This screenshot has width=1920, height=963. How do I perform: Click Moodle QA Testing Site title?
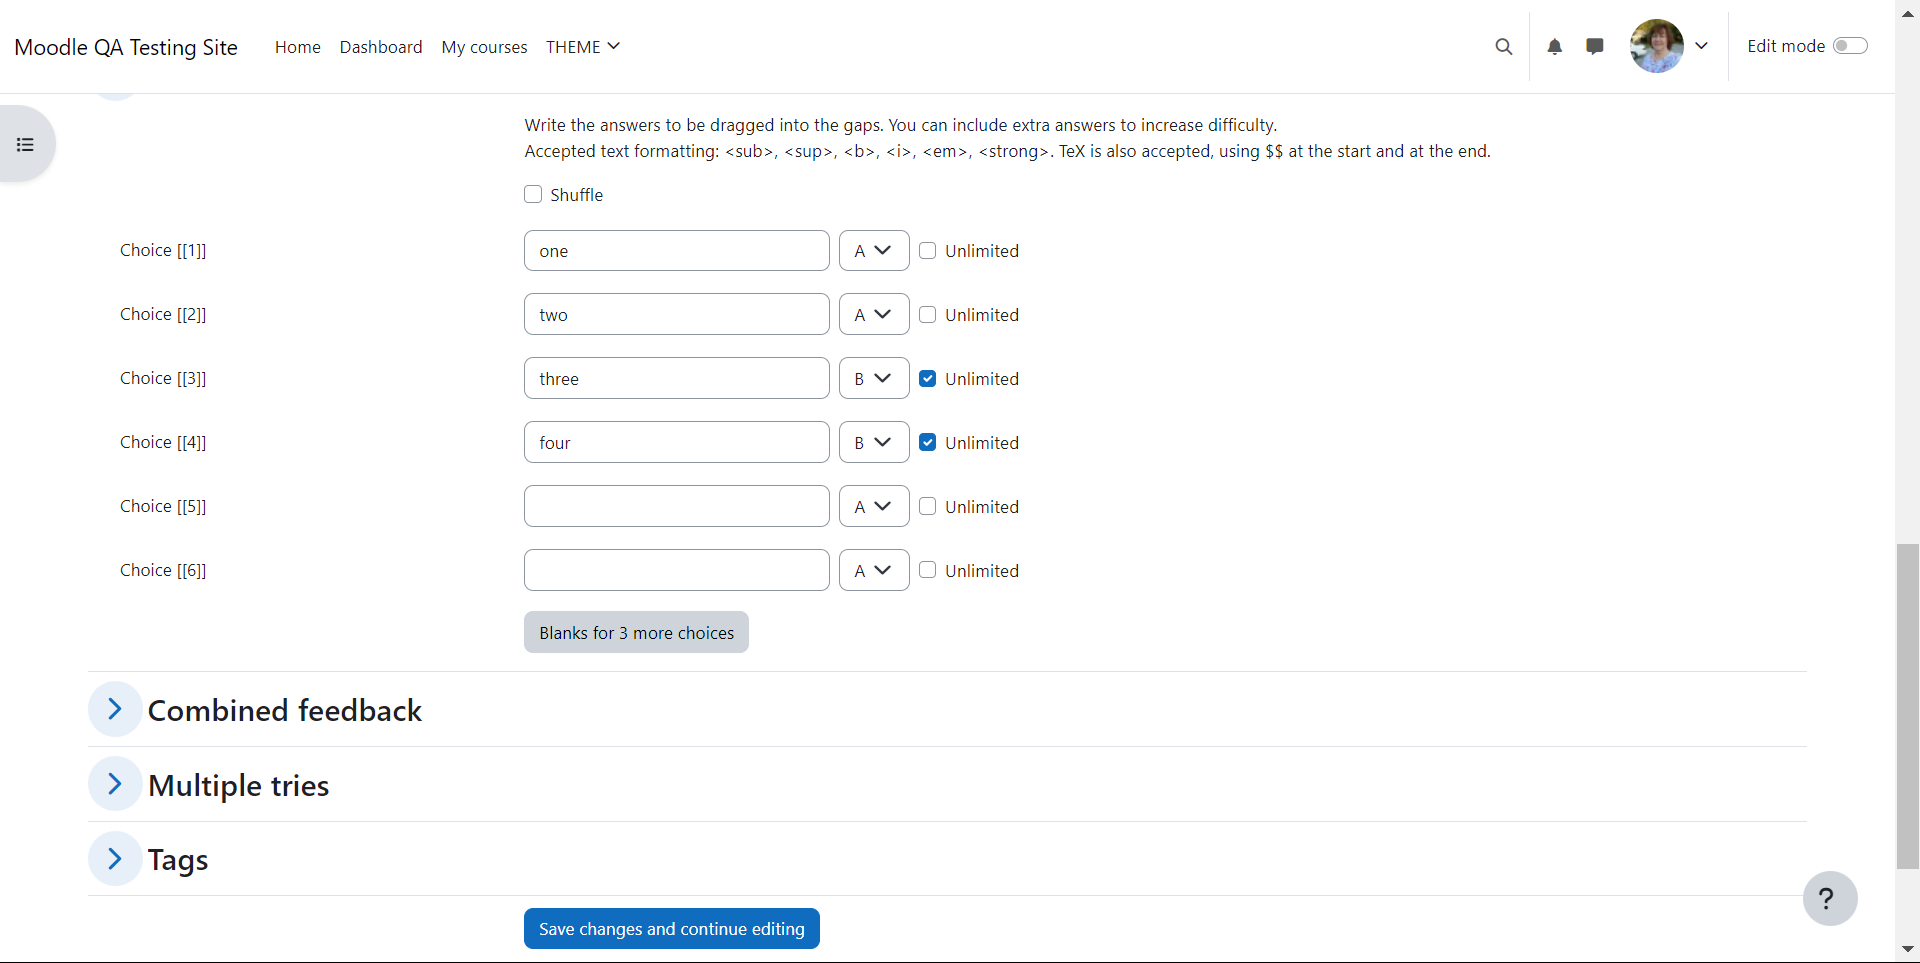(126, 47)
